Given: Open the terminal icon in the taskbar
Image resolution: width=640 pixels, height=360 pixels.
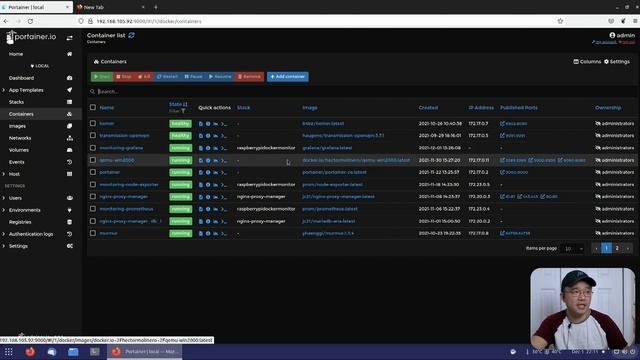Looking at the screenshot, I should point(95,351).
